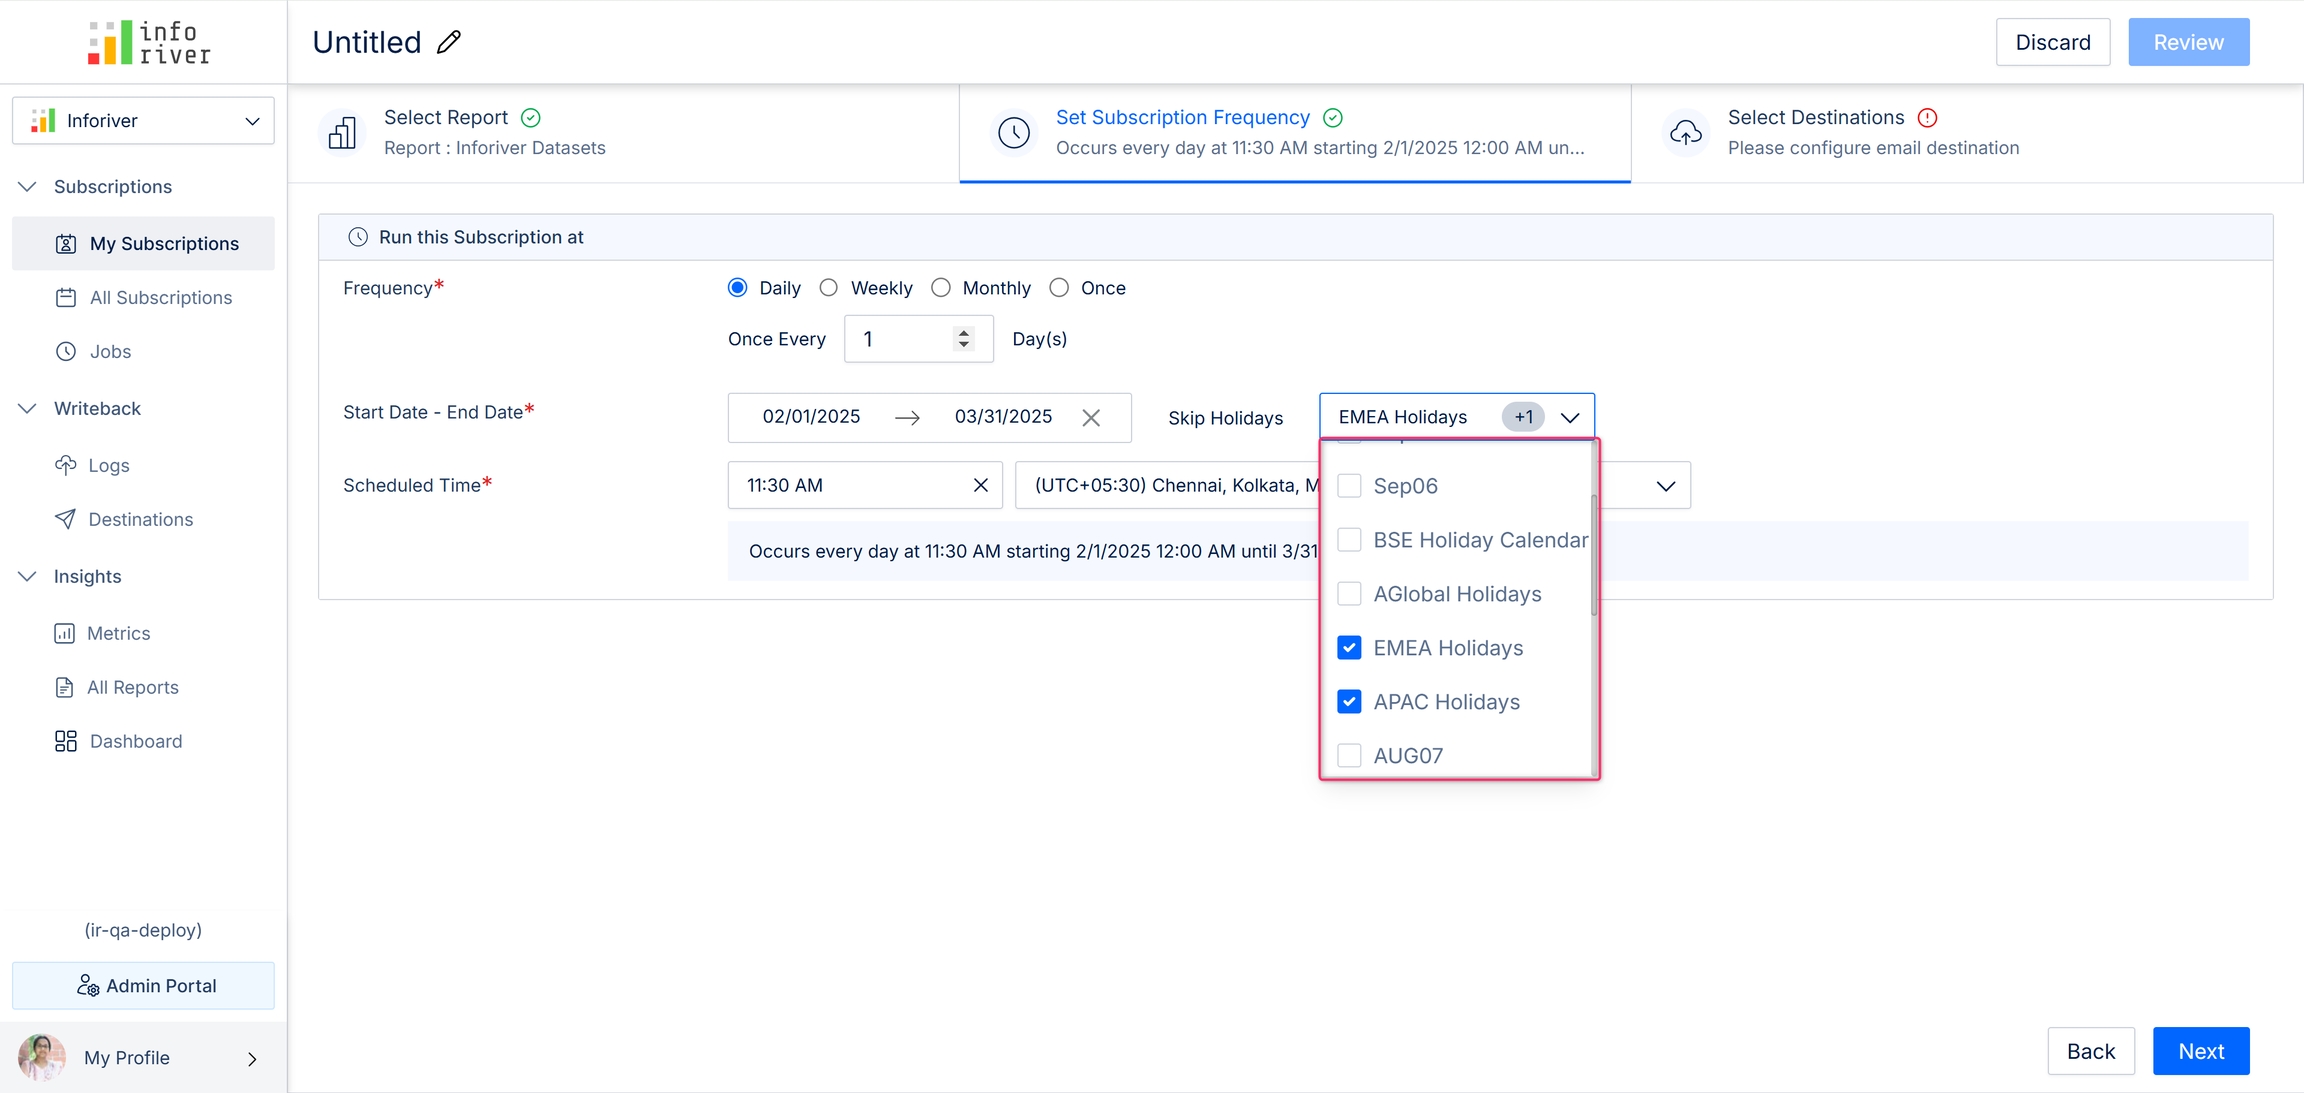Select the Weekly frequency radio button
The width and height of the screenshot is (2304, 1093).
click(829, 288)
